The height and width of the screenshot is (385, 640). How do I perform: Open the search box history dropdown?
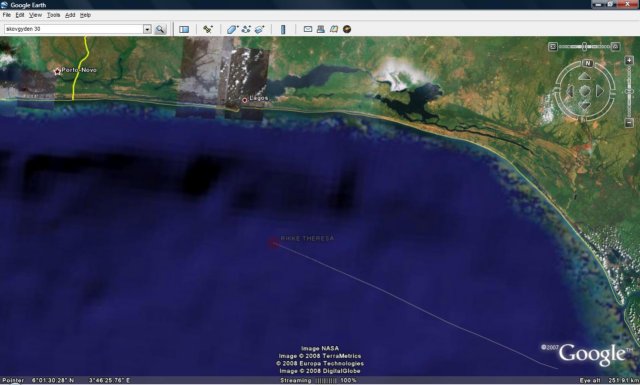tap(147, 29)
